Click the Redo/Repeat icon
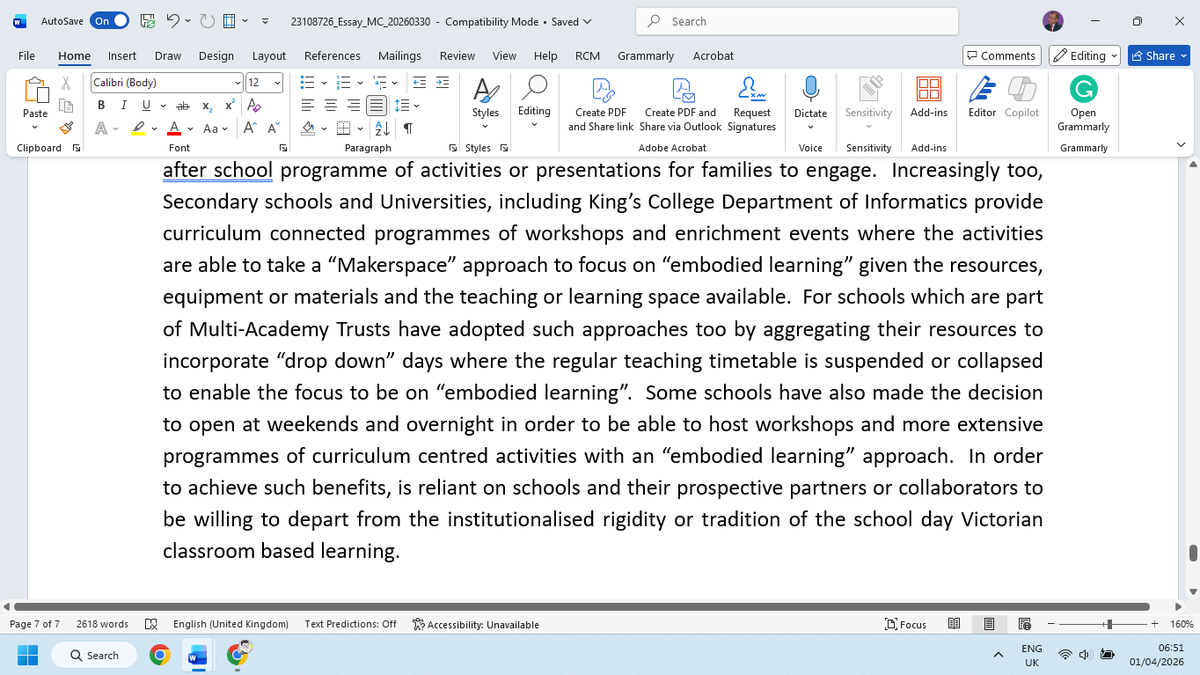 coord(207,21)
